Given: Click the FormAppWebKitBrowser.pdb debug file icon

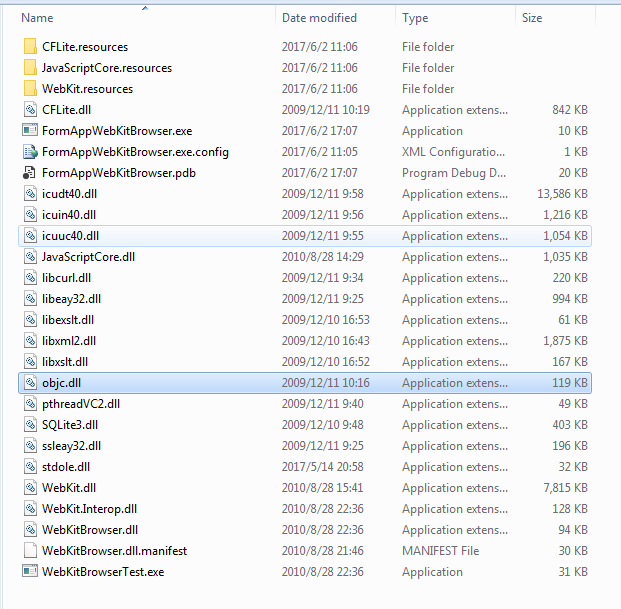Looking at the screenshot, I should click(29, 173).
